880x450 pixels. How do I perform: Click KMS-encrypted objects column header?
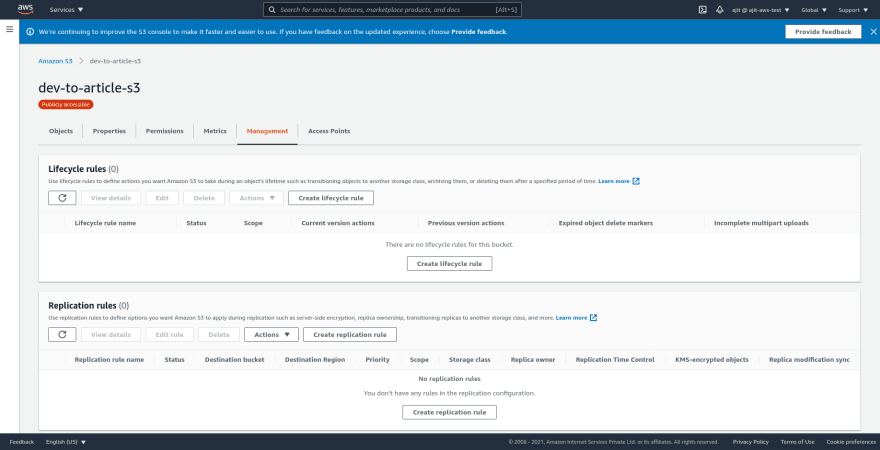click(x=712, y=360)
